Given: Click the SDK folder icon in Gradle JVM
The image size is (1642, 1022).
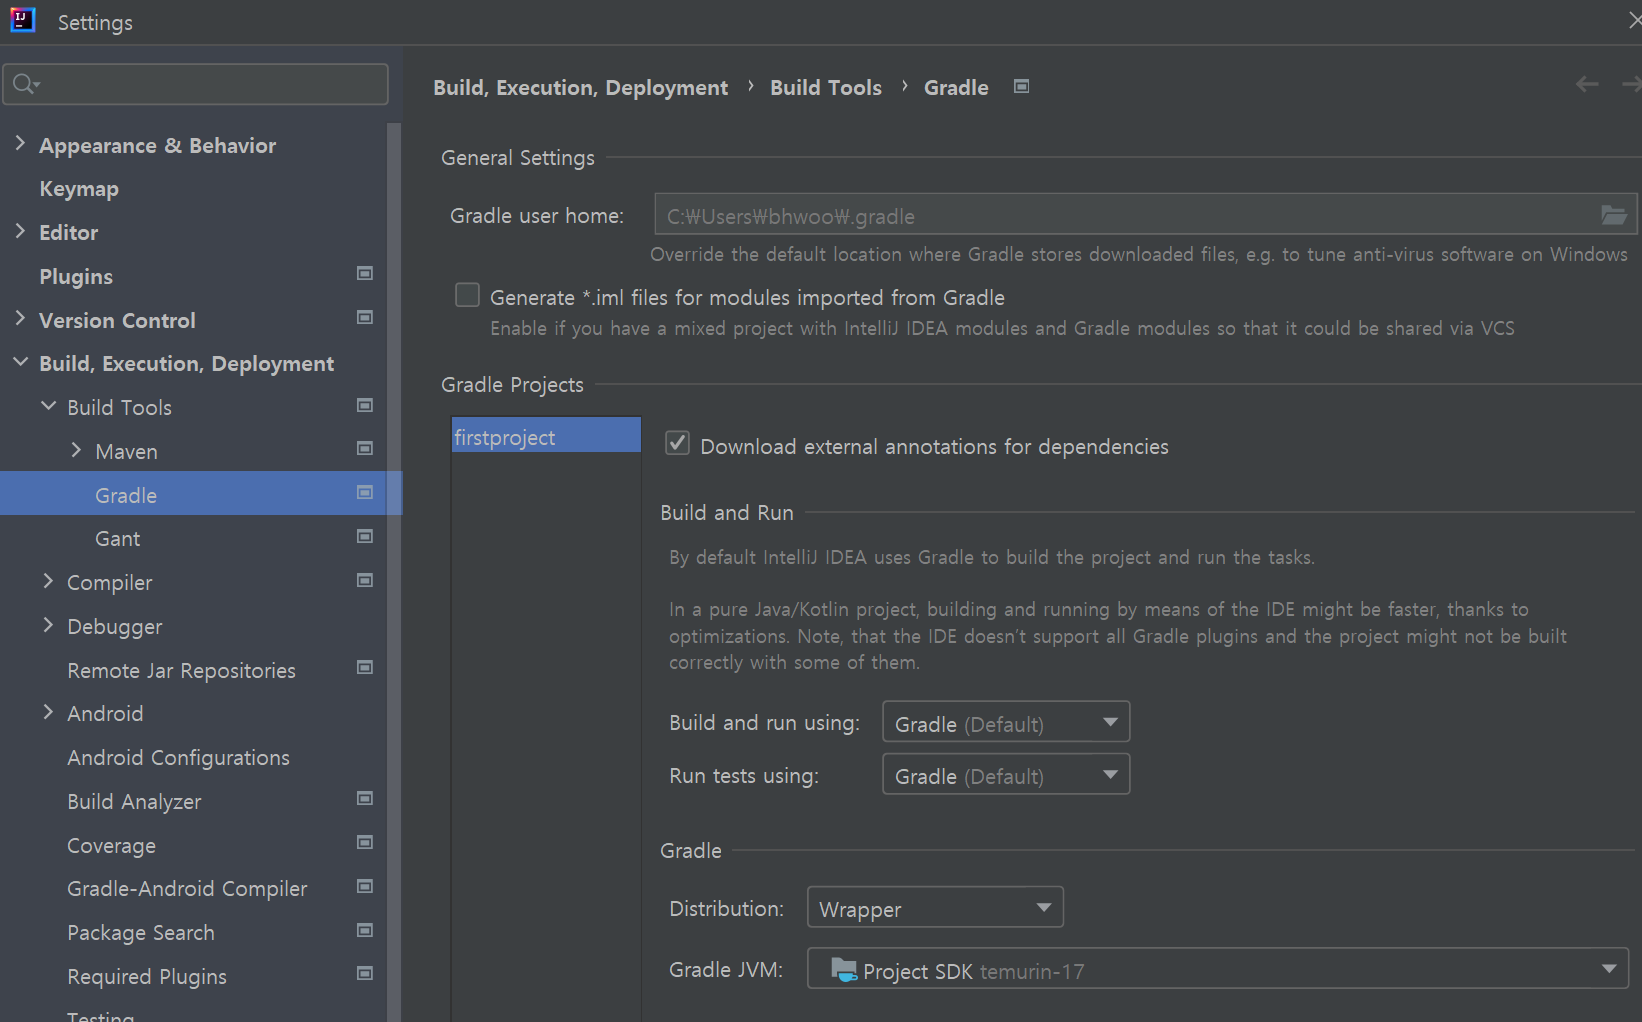Looking at the screenshot, I should pos(844,969).
